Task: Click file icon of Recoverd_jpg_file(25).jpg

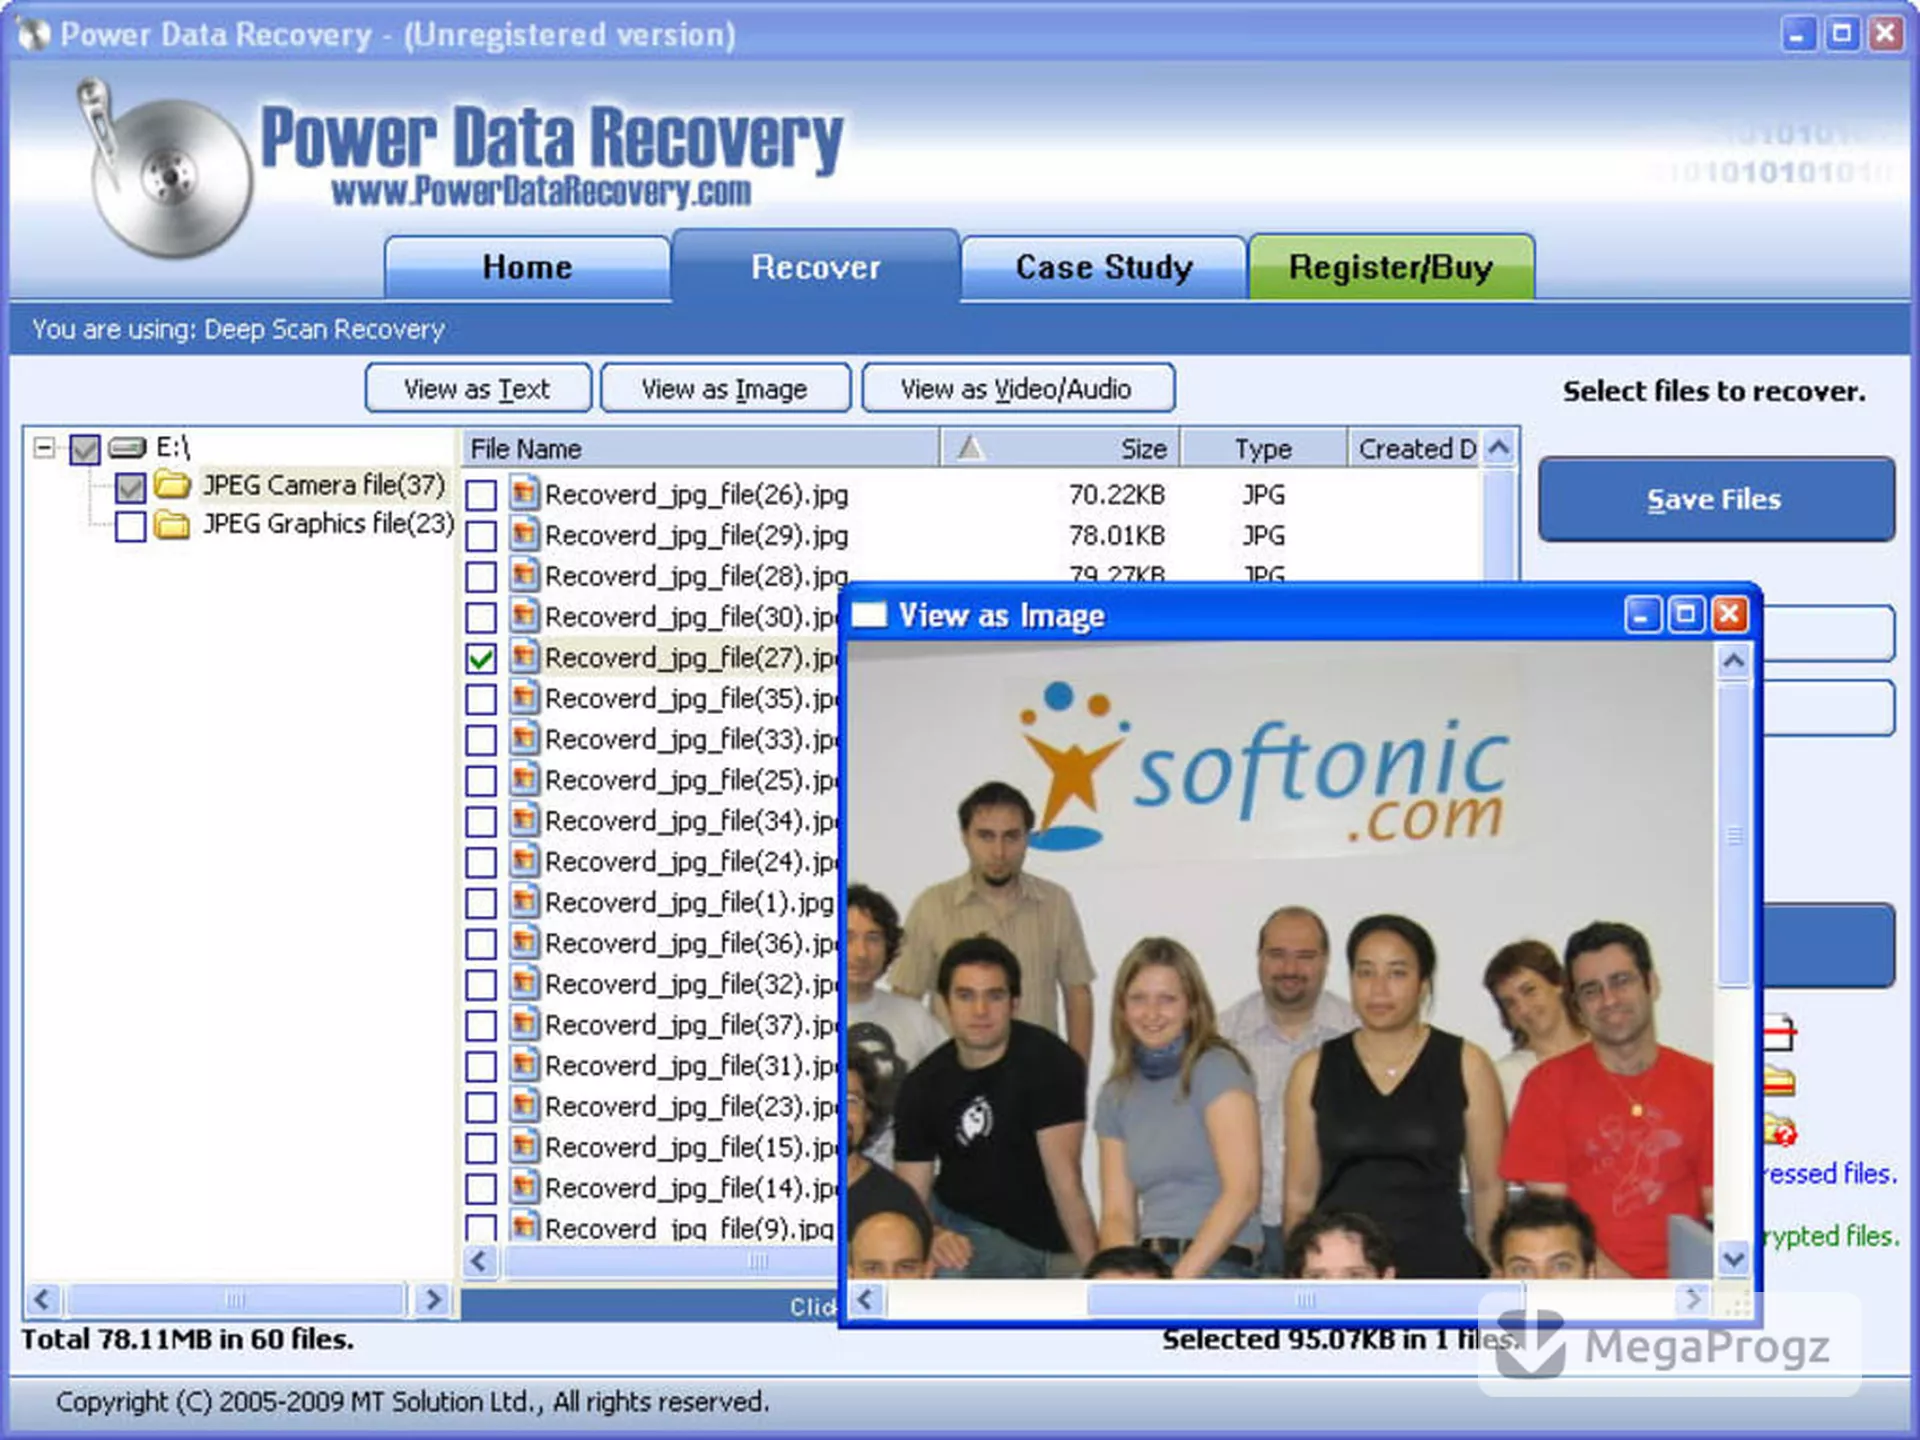Action: [x=524, y=779]
